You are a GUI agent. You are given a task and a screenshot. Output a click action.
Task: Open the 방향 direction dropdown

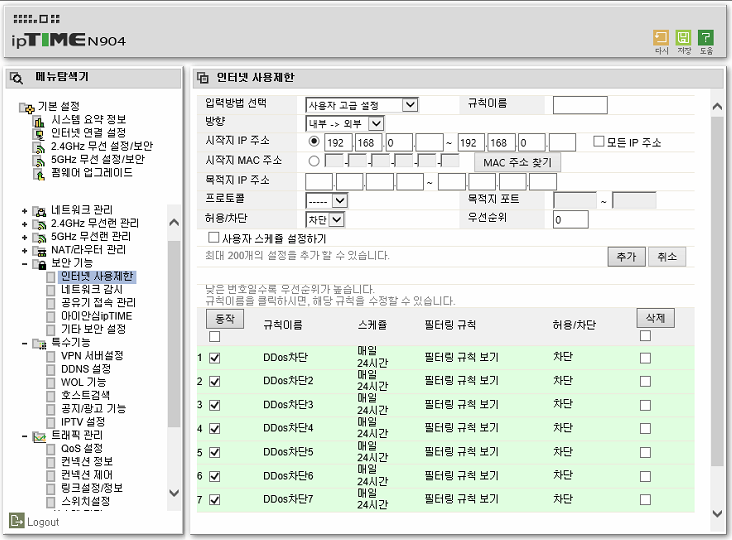[x=345, y=124]
